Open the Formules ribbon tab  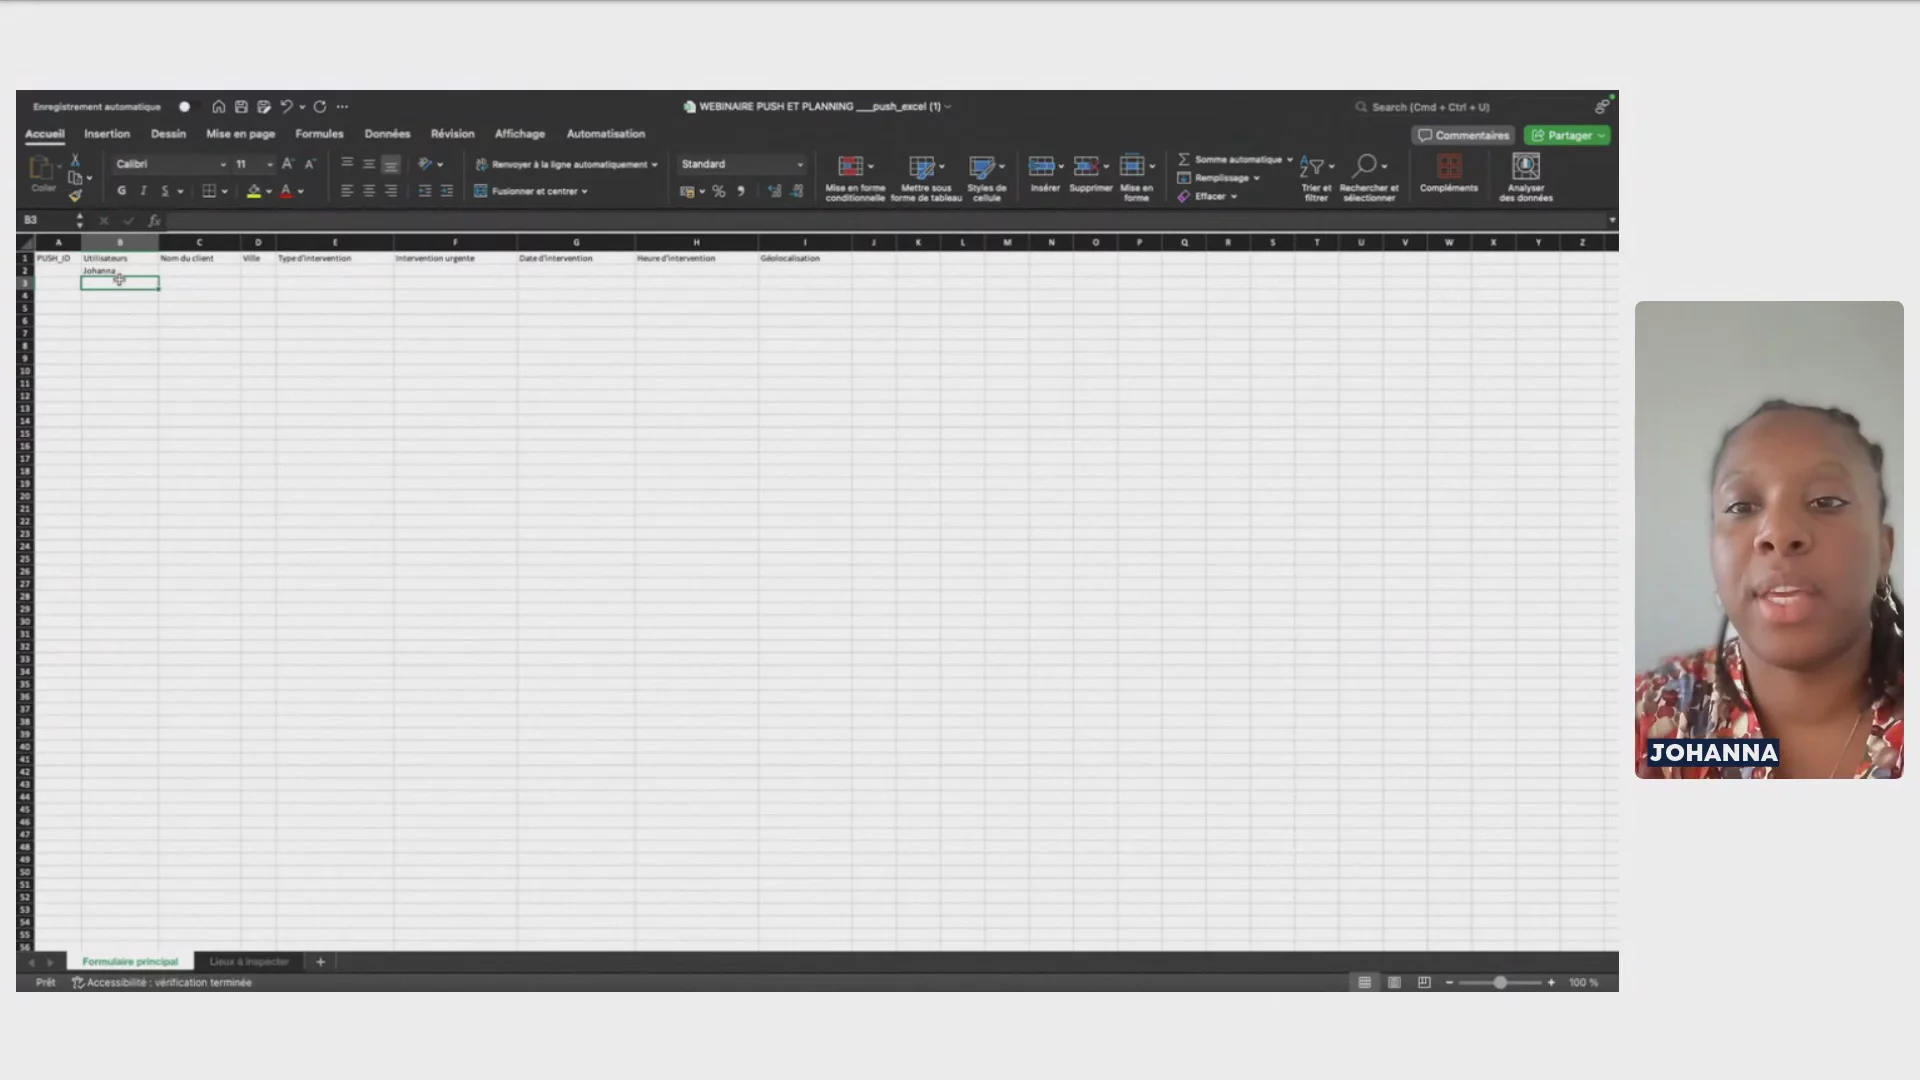pyautogui.click(x=319, y=134)
